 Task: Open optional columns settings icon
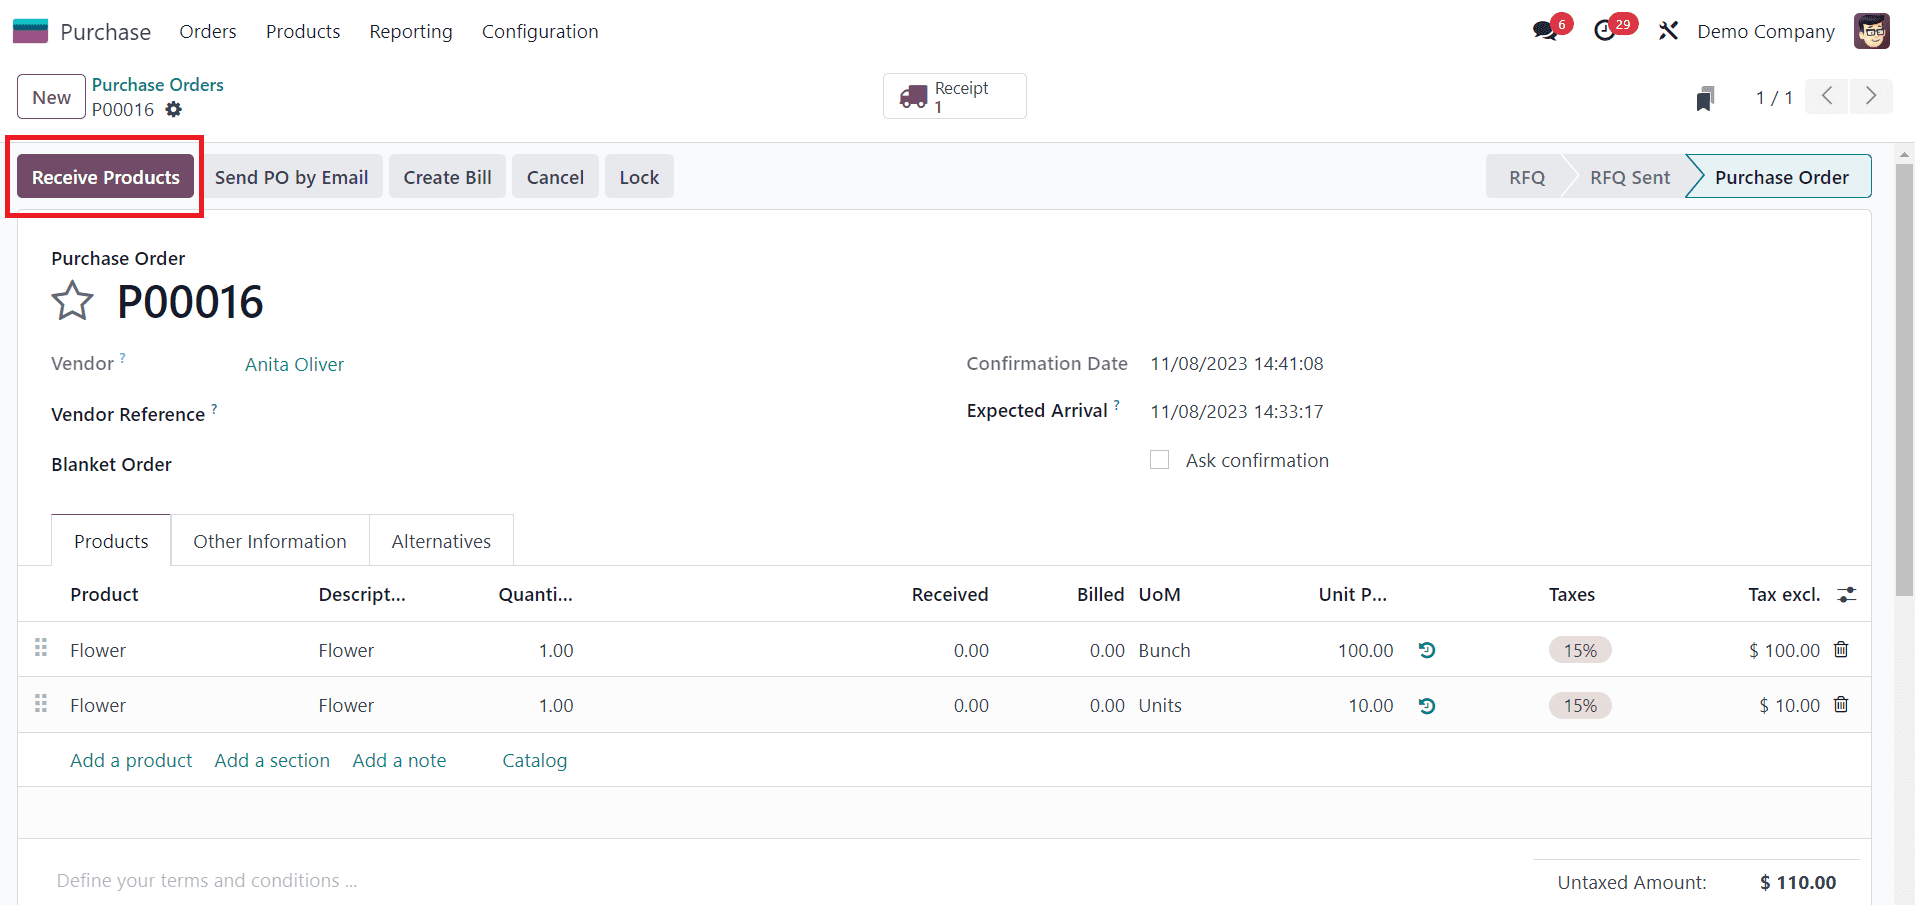point(1847,594)
